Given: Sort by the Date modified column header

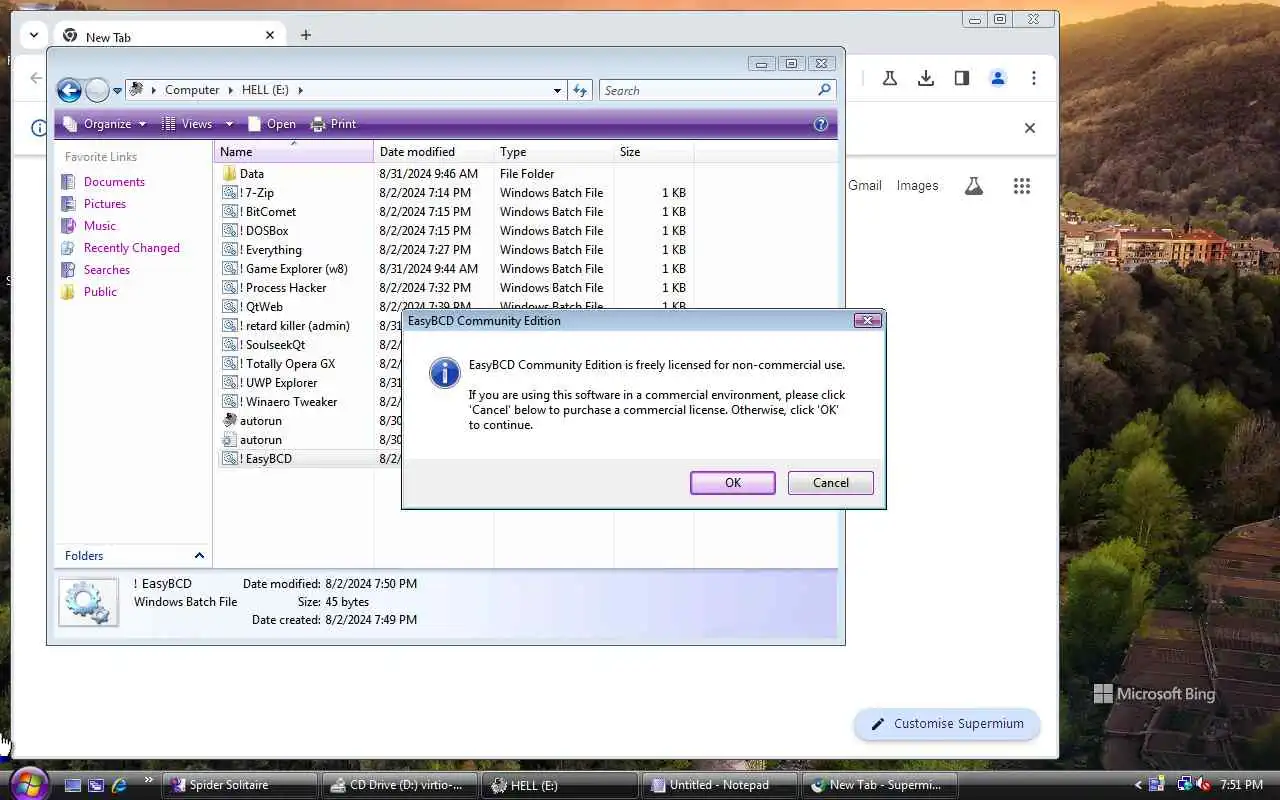Looking at the screenshot, I should pyautogui.click(x=434, y=152).
